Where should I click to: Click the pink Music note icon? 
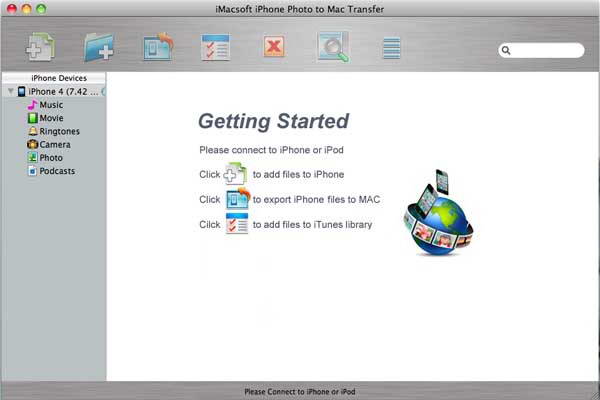tap(33, 104)
